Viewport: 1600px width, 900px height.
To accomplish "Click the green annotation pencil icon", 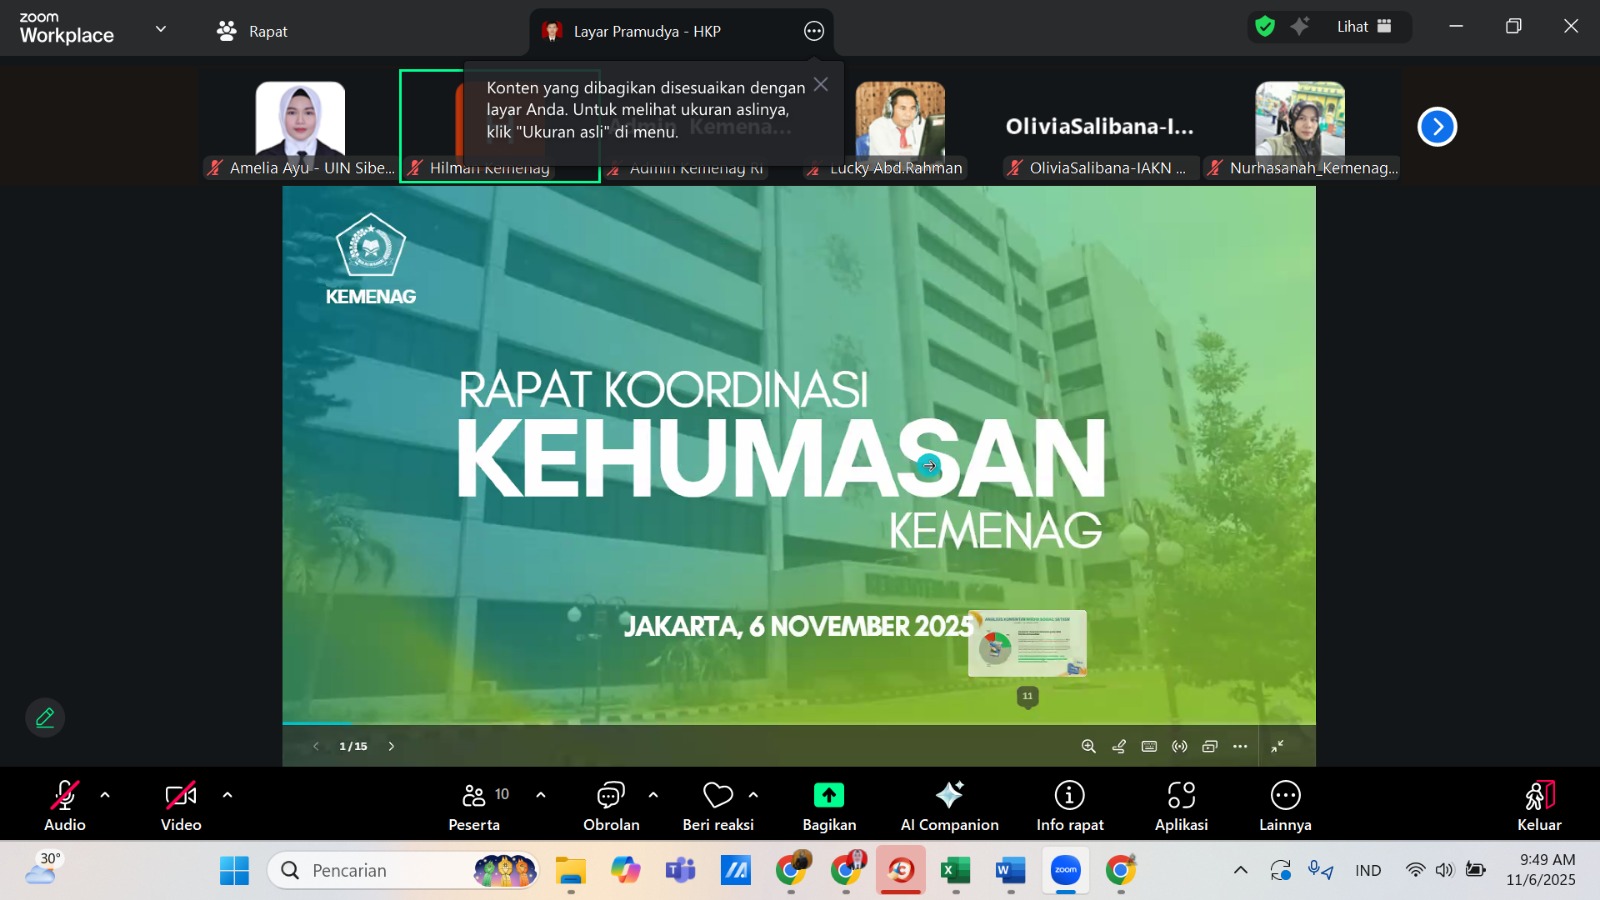I will [45, 717].
